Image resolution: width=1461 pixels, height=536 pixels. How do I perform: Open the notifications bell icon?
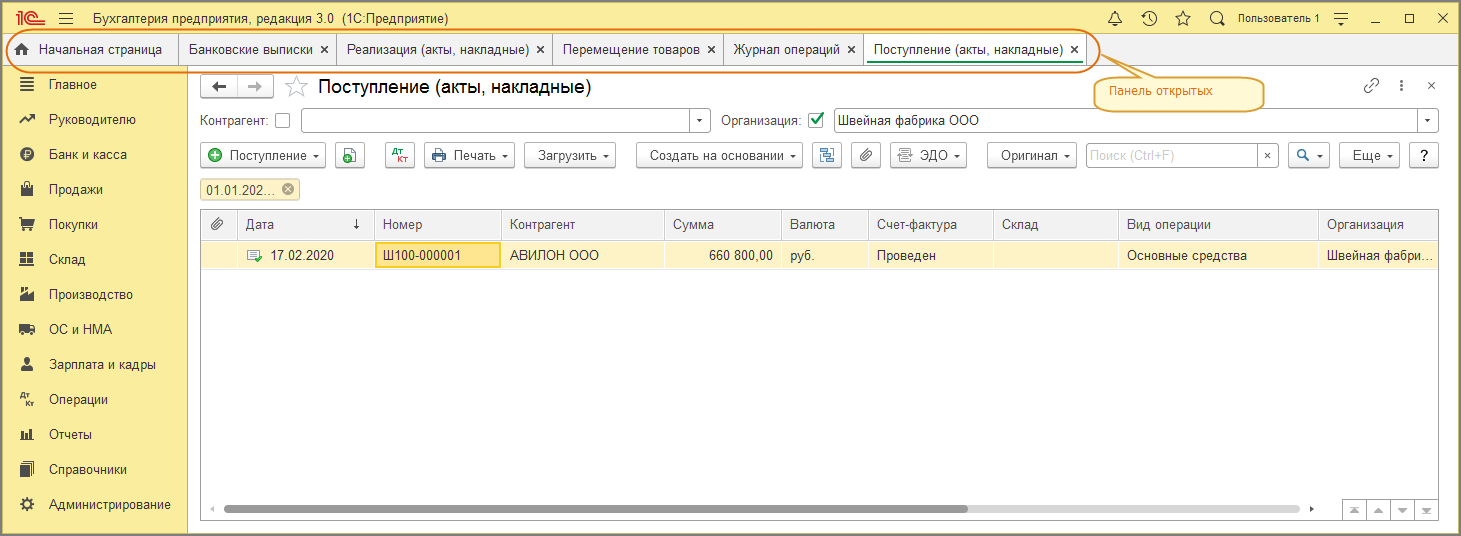pos(1115,18)
